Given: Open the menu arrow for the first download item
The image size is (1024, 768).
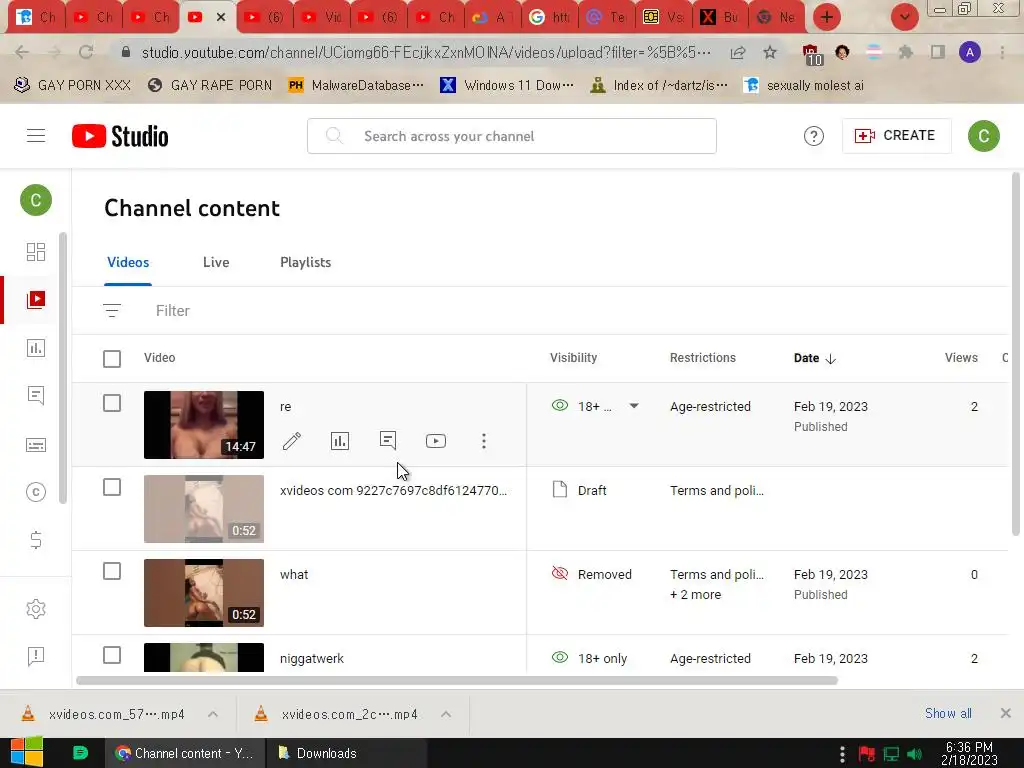Looking at the screenshot, I should click(213, 714).
